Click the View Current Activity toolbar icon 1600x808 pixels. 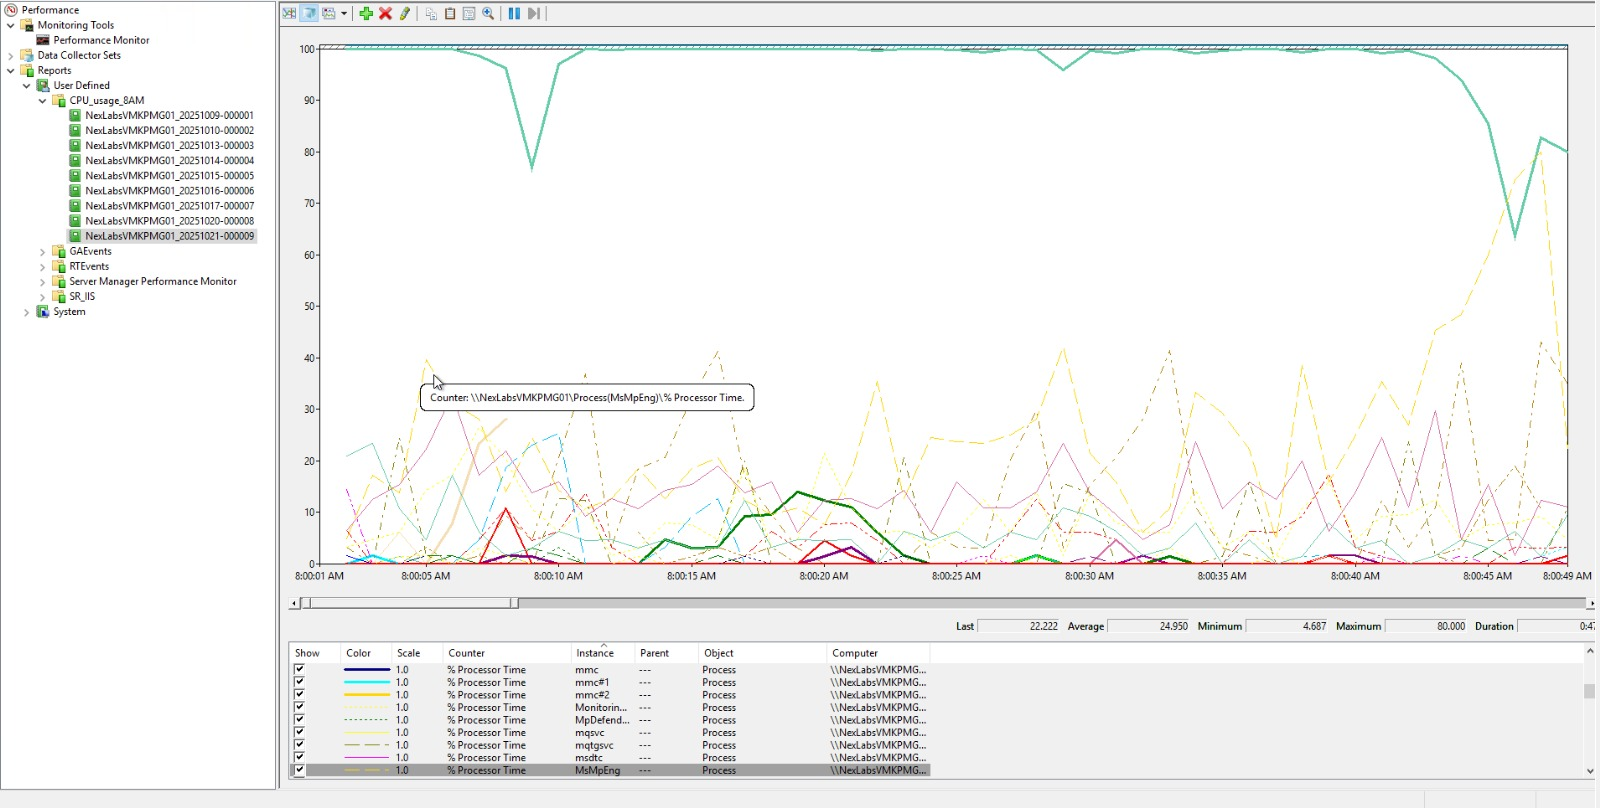(289, 14)
